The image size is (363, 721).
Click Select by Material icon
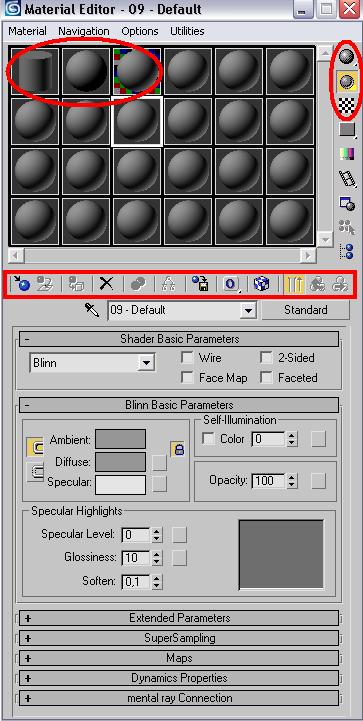tap(347, 227)
